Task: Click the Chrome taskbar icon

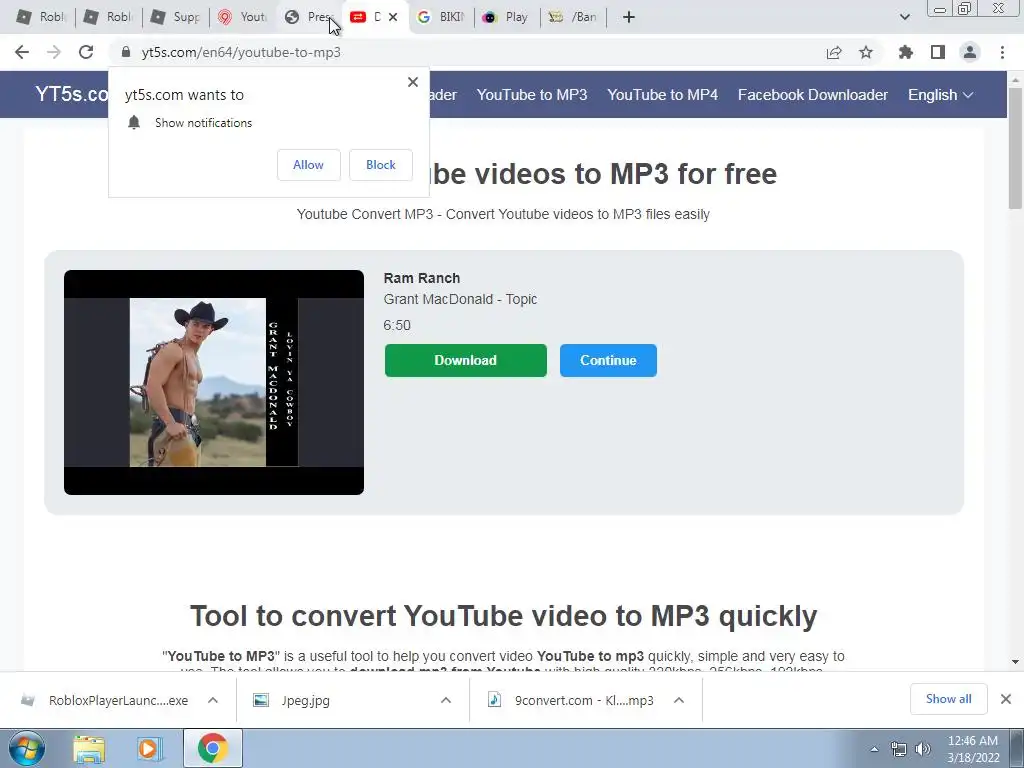Action: pos(212,748)
